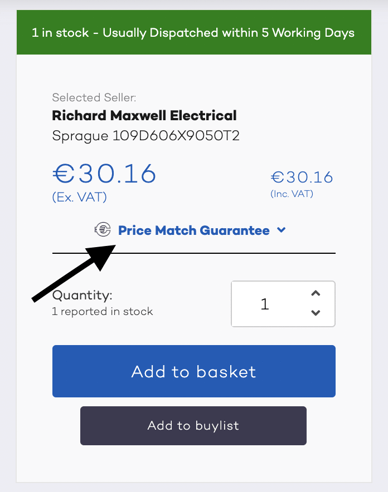Focus the quantity number input field
The width and height of the screenshot is (388, 492).
pos(283,304)
